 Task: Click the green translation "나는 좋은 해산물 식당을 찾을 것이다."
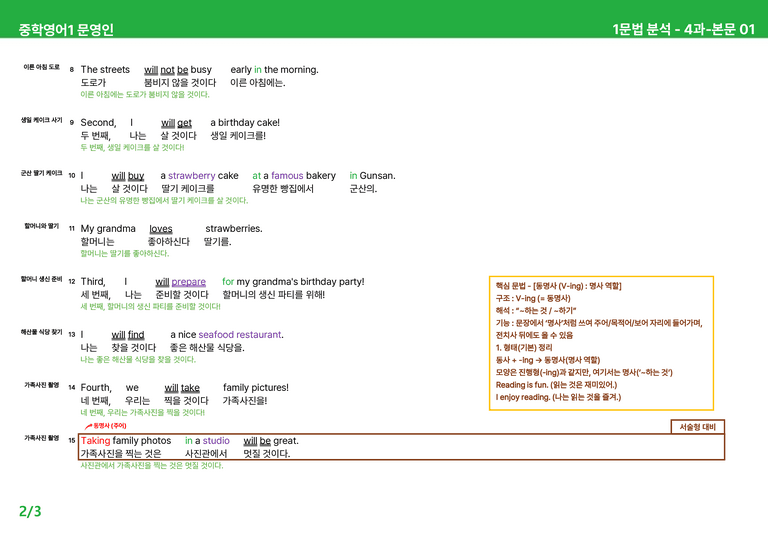(x=138, y=359)
